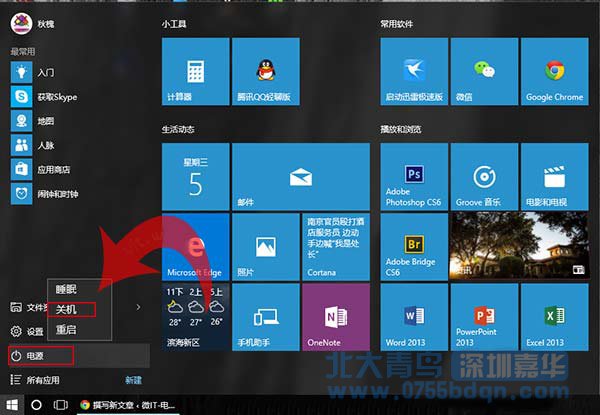Click the 秋槐 user account avatar
This screenshot has height=415, width=600.
[x=21, y=24]
